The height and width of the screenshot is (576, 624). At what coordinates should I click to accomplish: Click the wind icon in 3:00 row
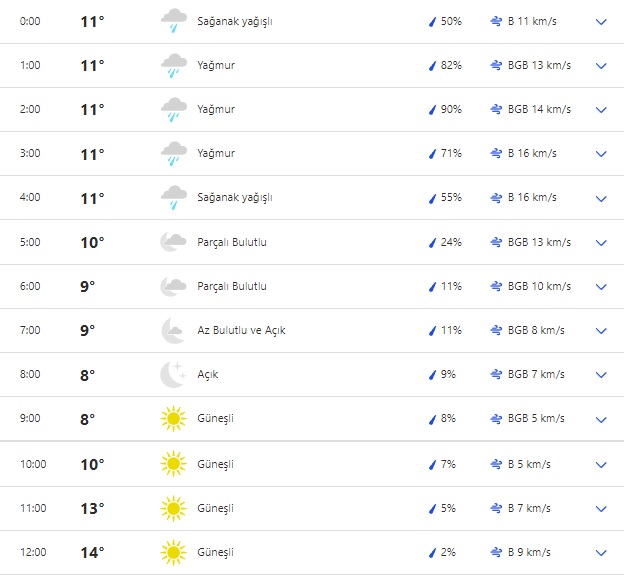497,153
